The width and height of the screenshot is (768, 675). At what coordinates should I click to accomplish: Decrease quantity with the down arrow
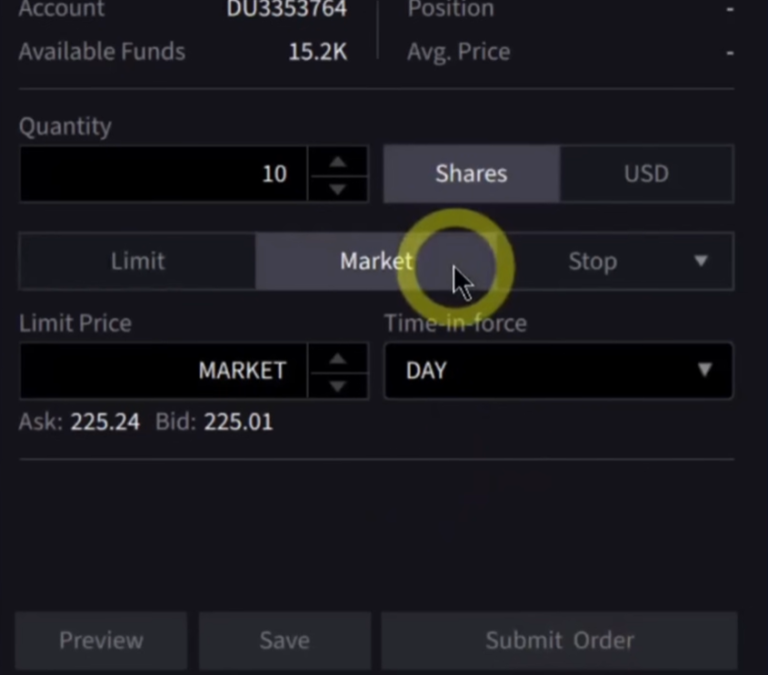[337, 188]
